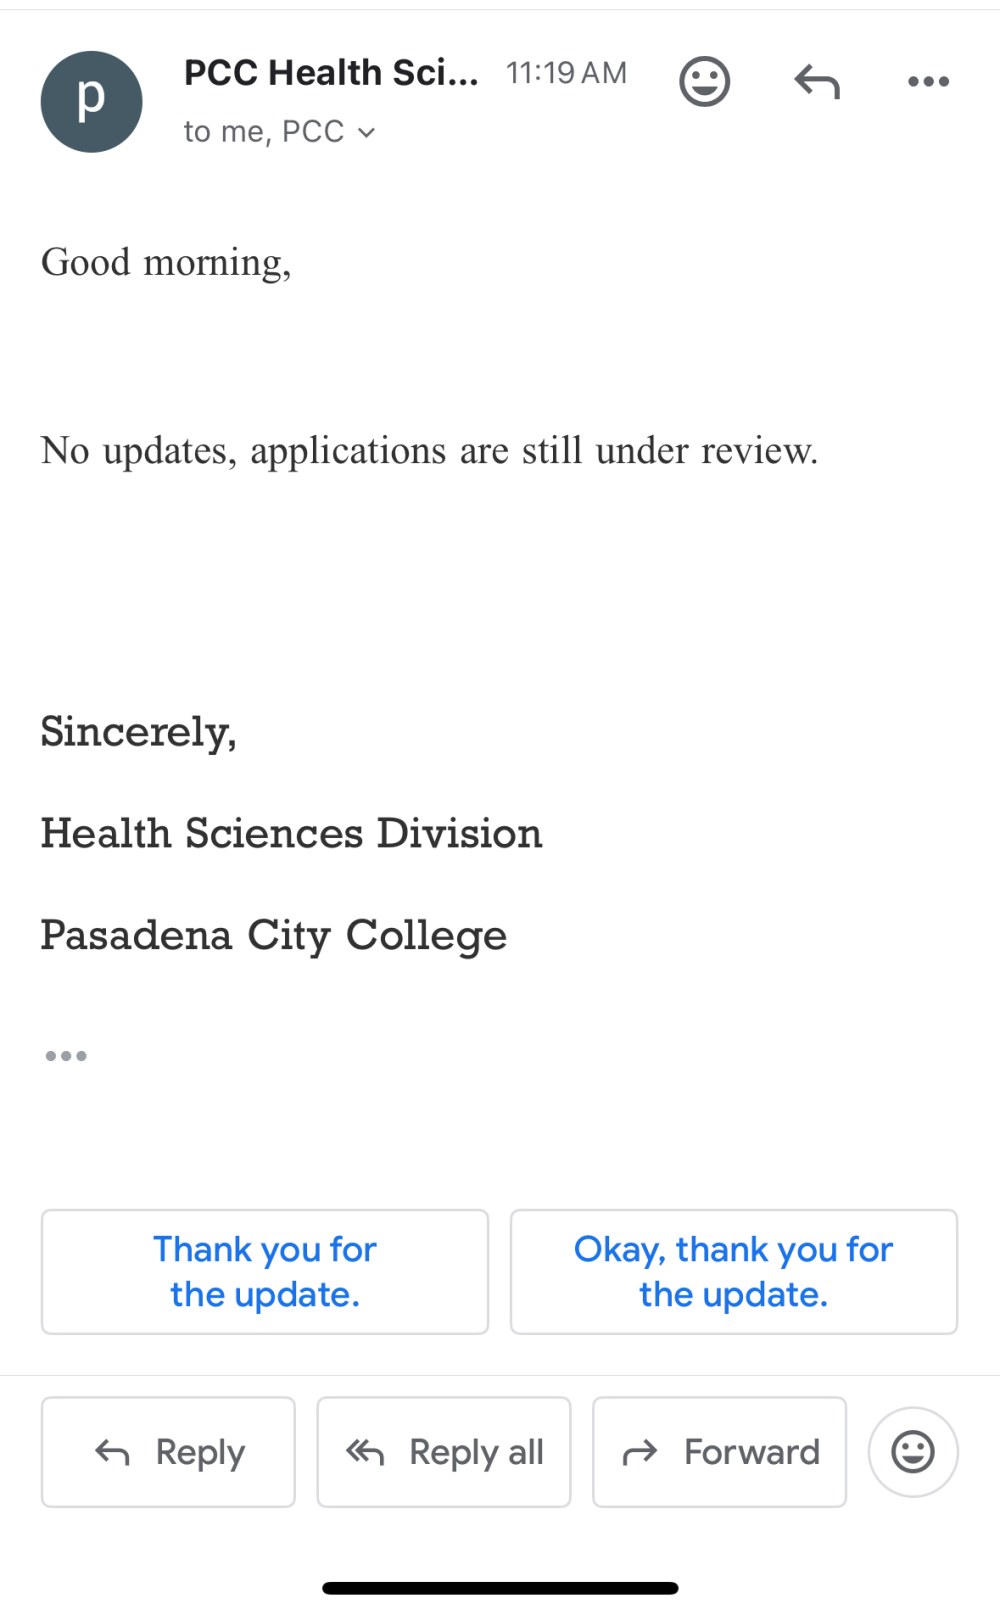Tap the 'Sincerely,' closing line
Screen dimensions: 1000x1615
pyautogui.click(x=138, y=732)
